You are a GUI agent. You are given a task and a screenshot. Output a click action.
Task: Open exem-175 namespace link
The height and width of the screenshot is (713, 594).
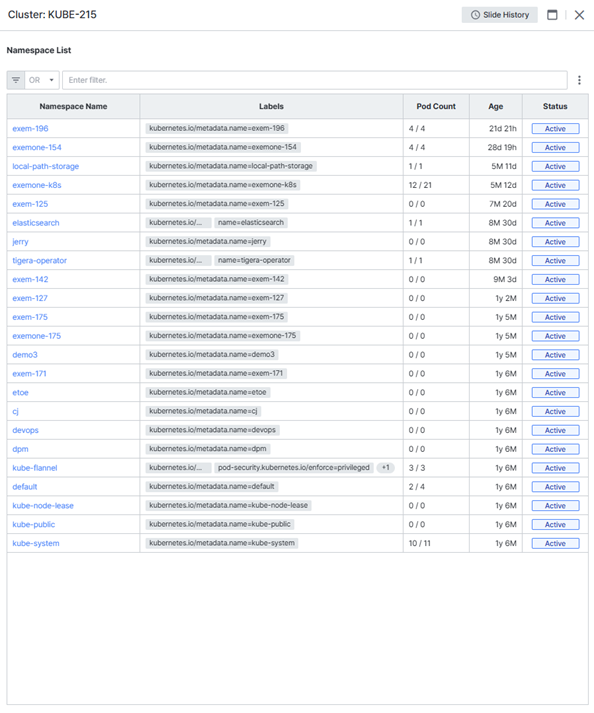30,317
